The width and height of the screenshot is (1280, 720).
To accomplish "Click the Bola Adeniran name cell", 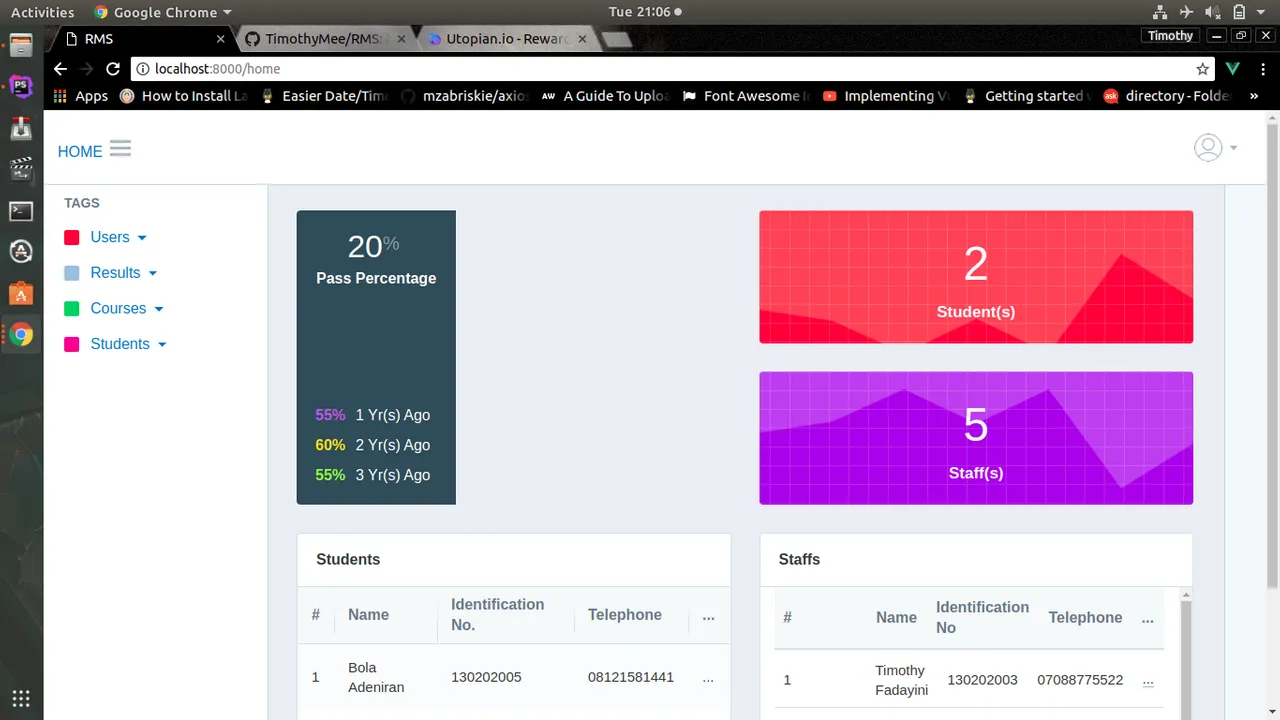I will pyautogui.click(x=376, y=677).
